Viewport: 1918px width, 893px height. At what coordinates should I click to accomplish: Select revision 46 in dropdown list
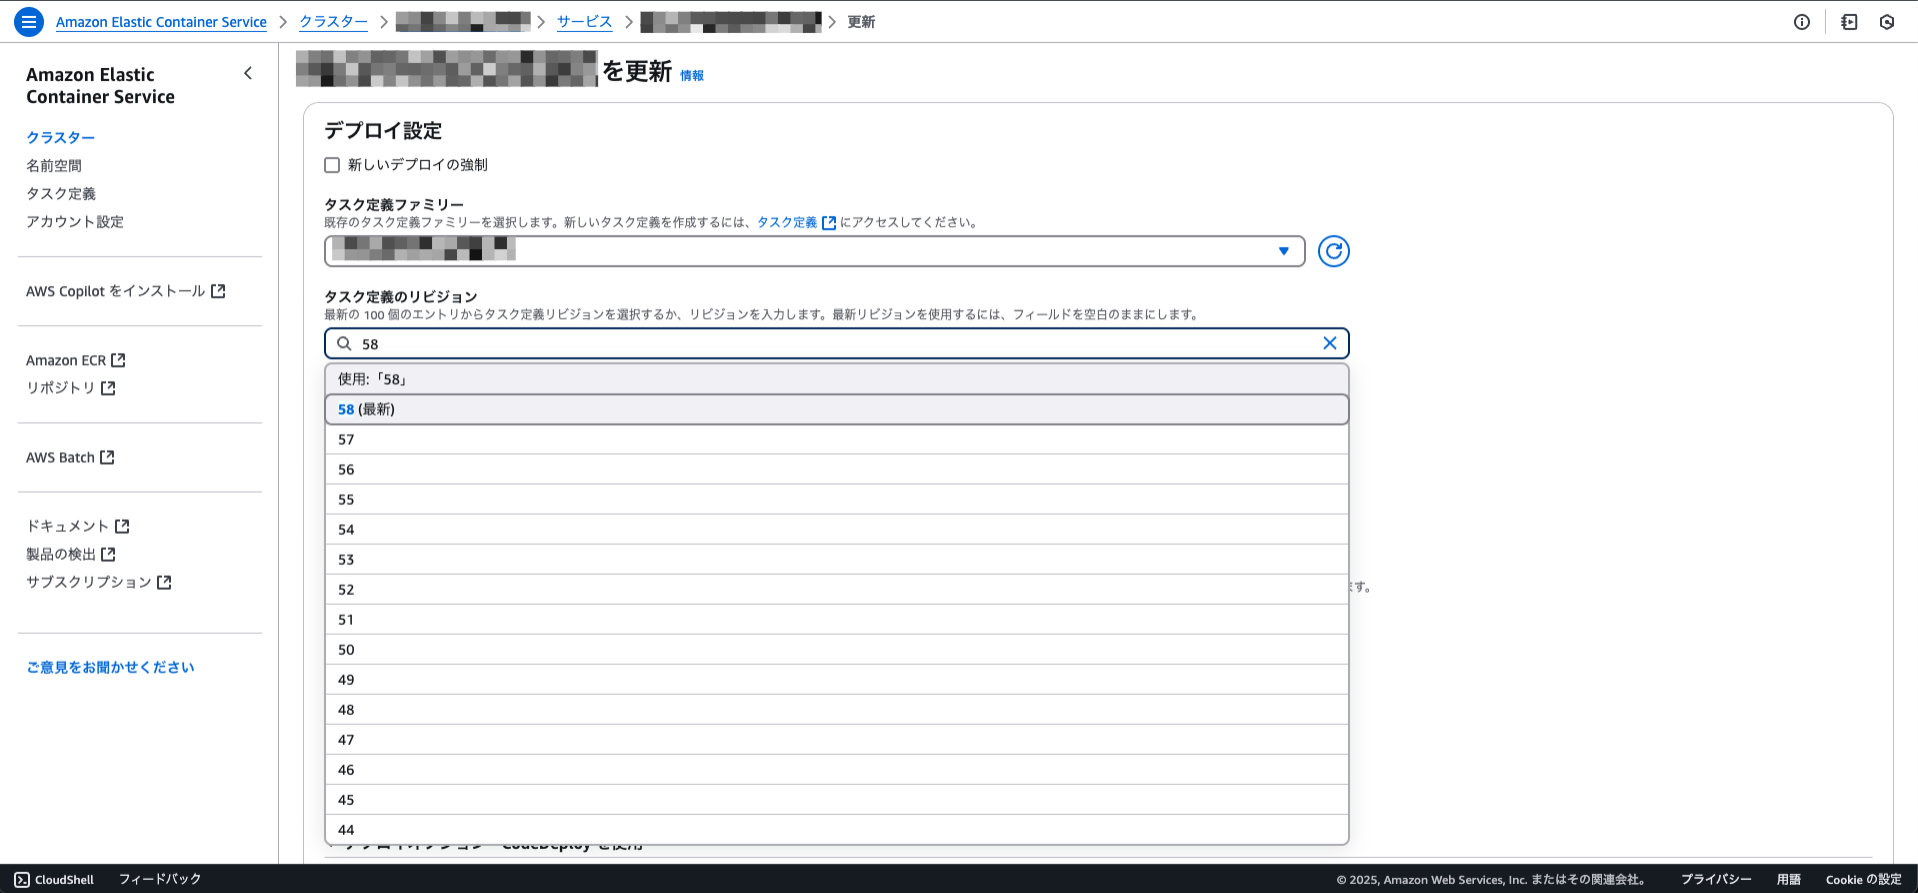click(x=837, y=769)
